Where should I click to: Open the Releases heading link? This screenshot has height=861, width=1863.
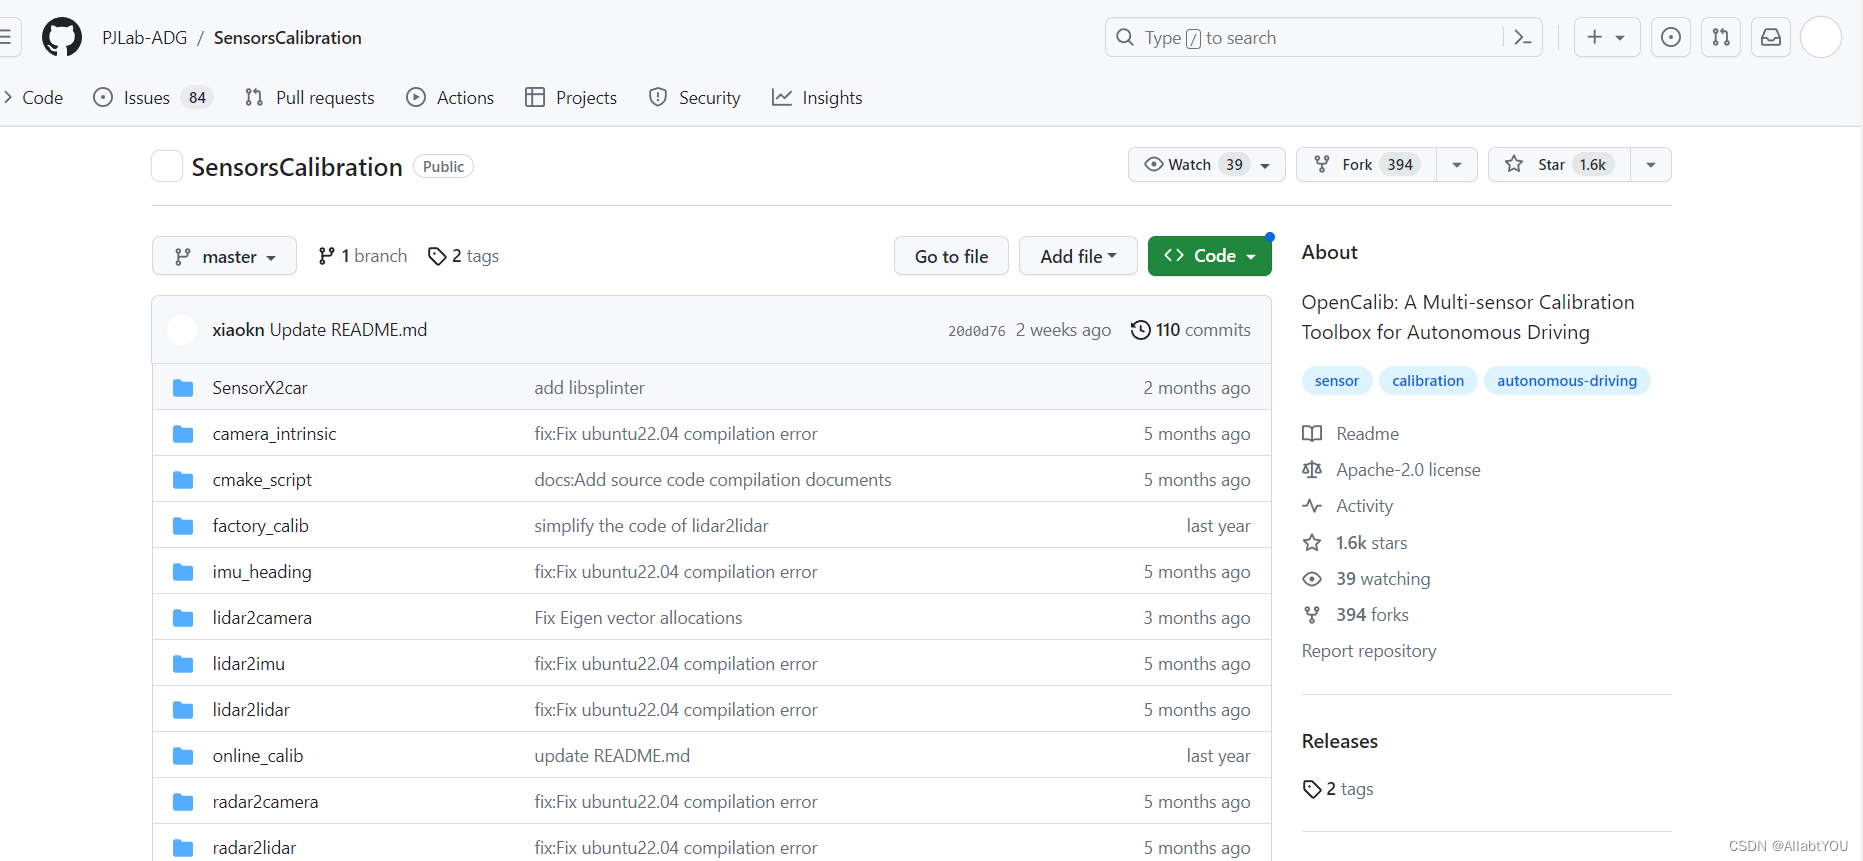pos(1339,741)
